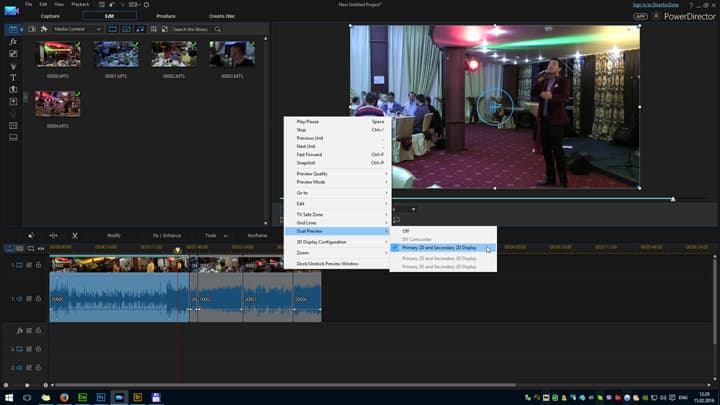Switch to the Produce tab
720x405 pixels.
click(x=166, y=16)
